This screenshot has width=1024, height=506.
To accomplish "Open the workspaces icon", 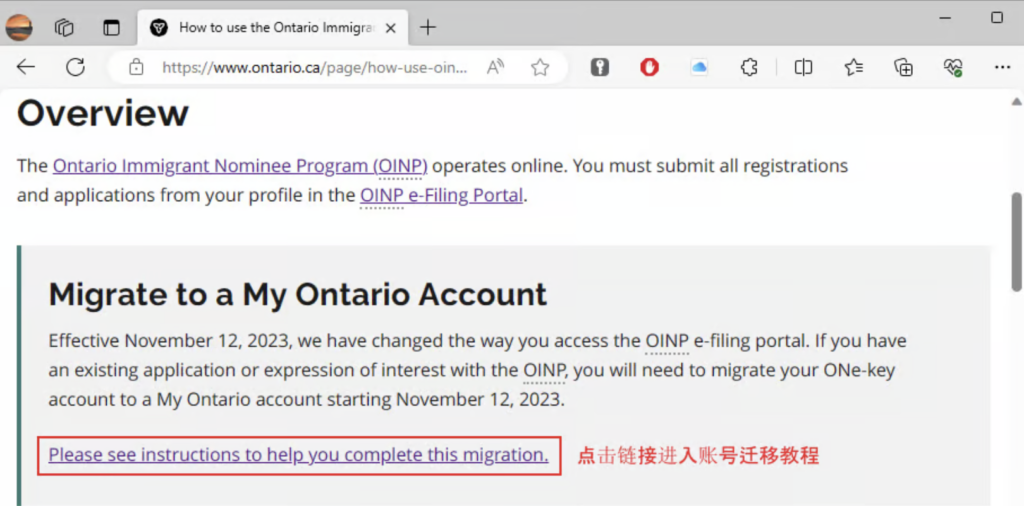I will click(64, 27).
